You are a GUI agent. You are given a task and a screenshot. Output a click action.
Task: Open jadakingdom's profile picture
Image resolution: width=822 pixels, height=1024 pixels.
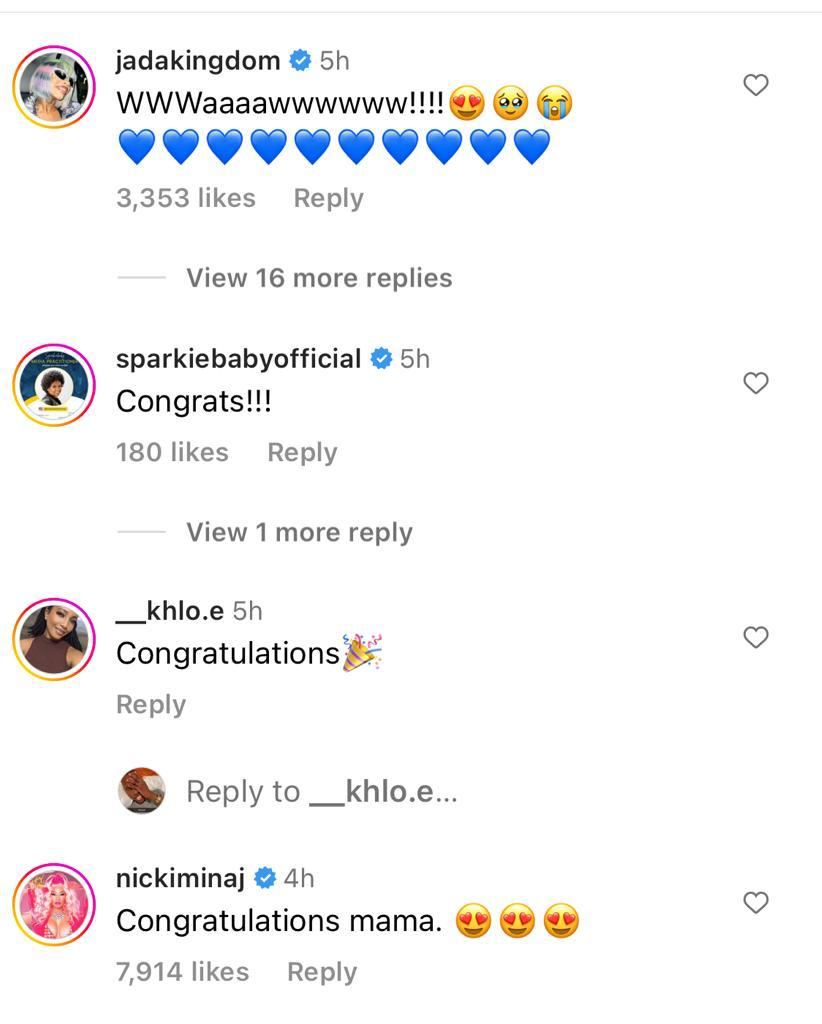click(53, 86)
